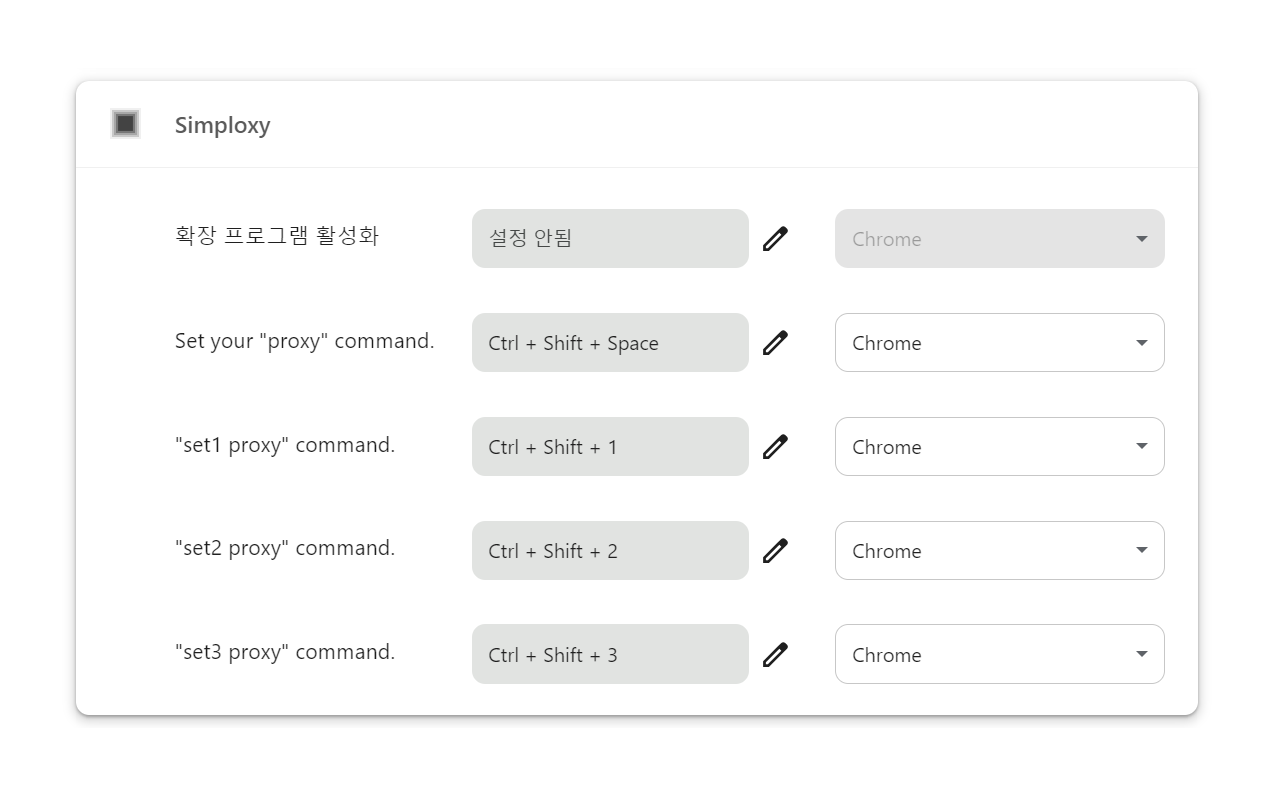Open the Chrome scope dropdown for set1 proxy
This screenshot has width=1280, height=800.
(x=999, y=446)
